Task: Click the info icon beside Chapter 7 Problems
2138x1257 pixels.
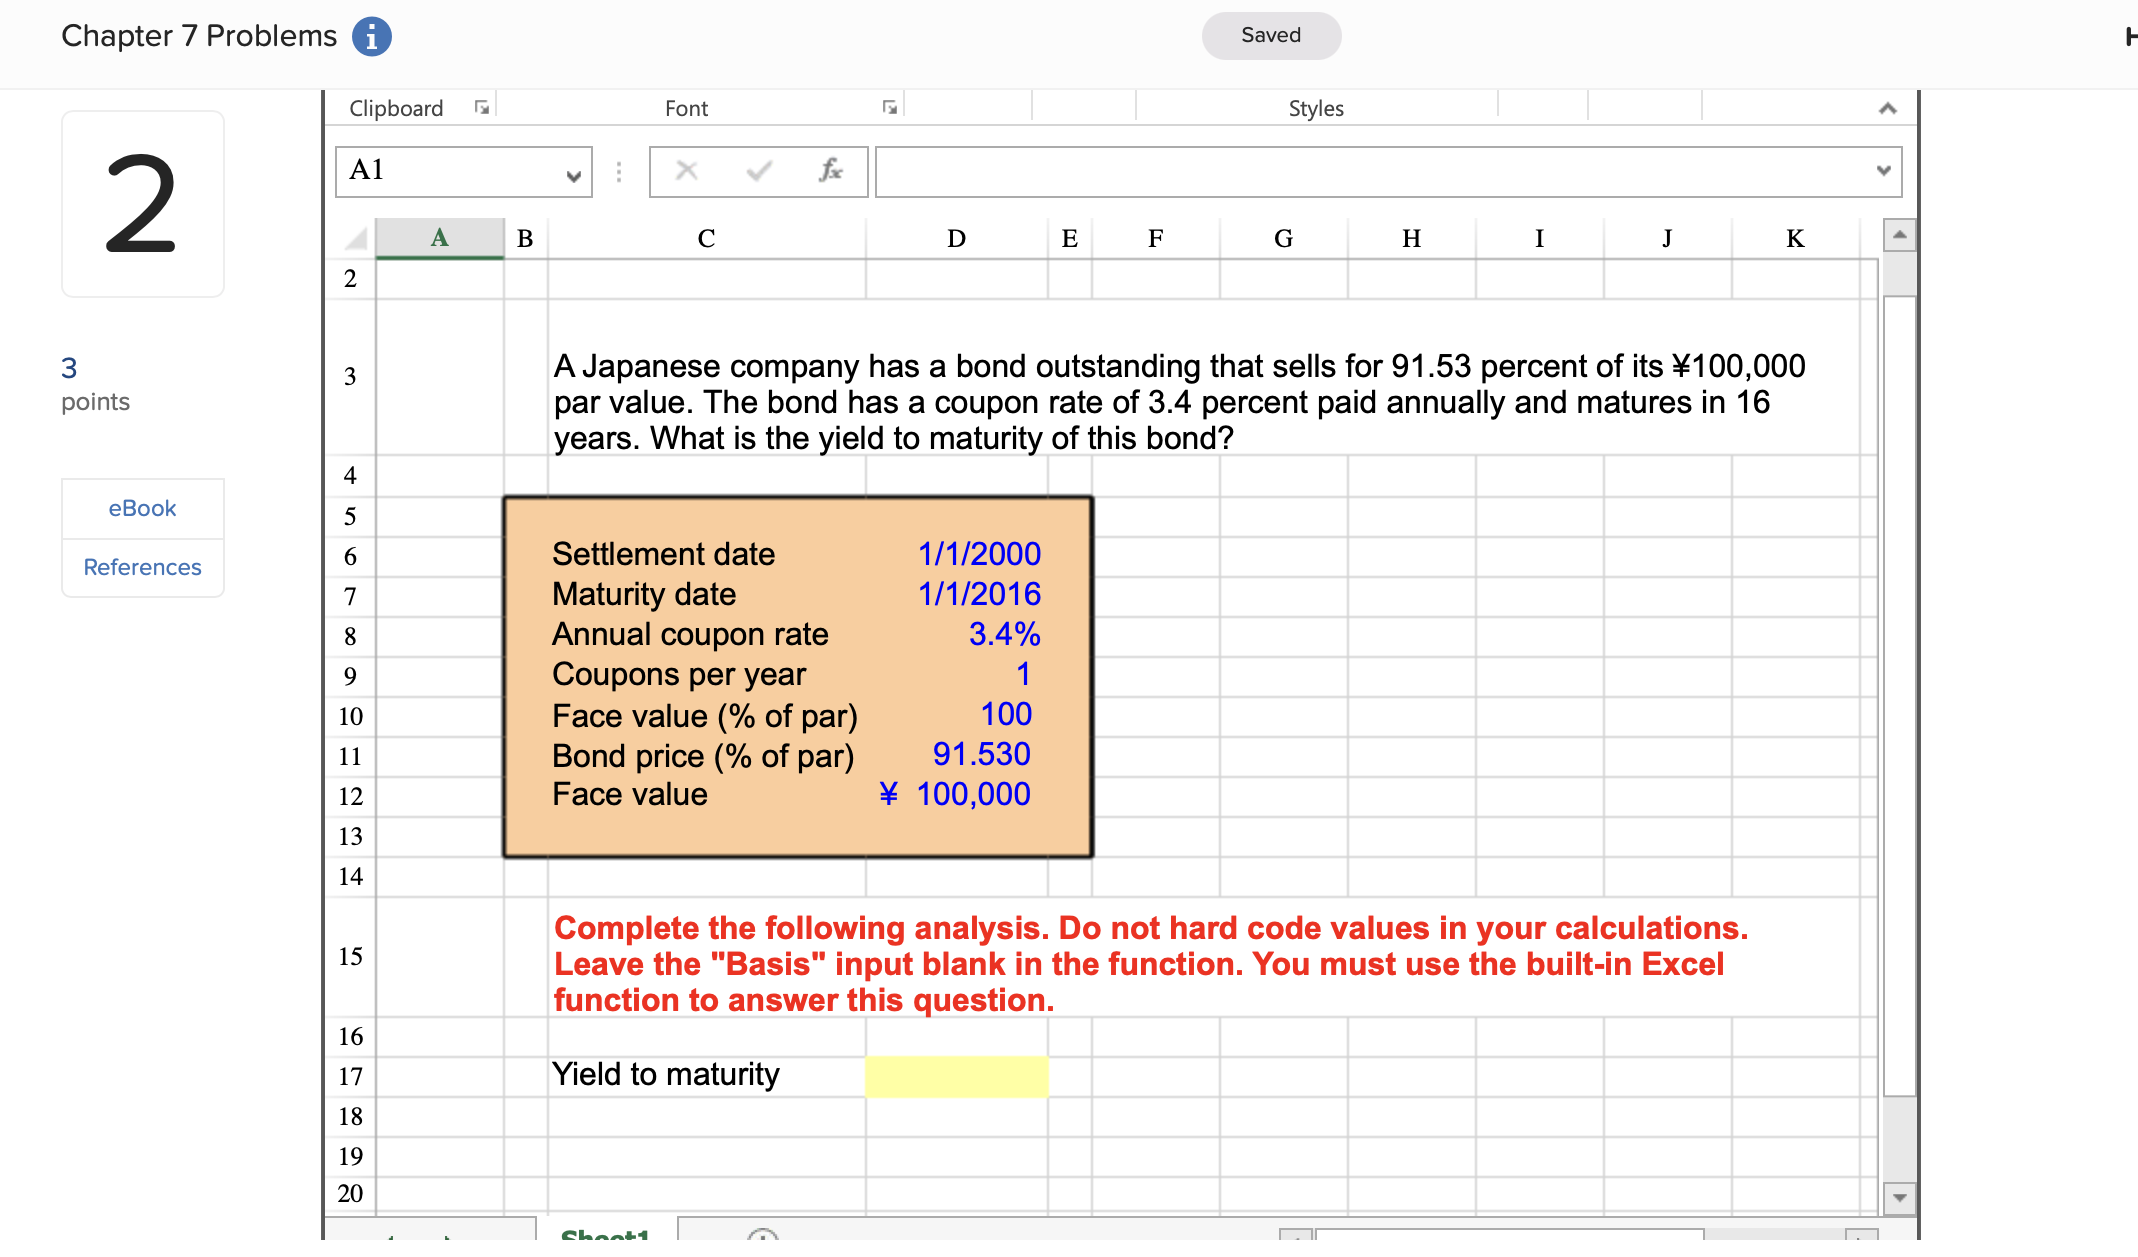Action: point(371,37)
